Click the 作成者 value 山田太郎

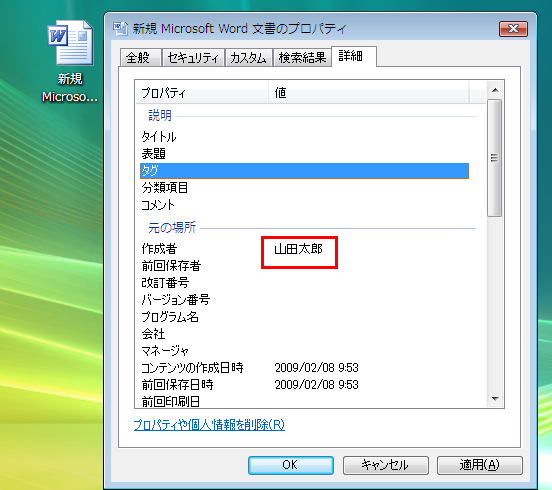(299, 249)
